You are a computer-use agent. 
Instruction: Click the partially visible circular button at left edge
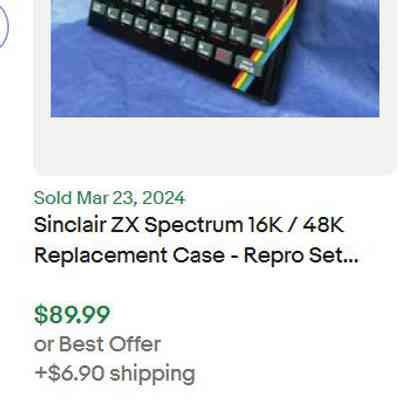3,26
